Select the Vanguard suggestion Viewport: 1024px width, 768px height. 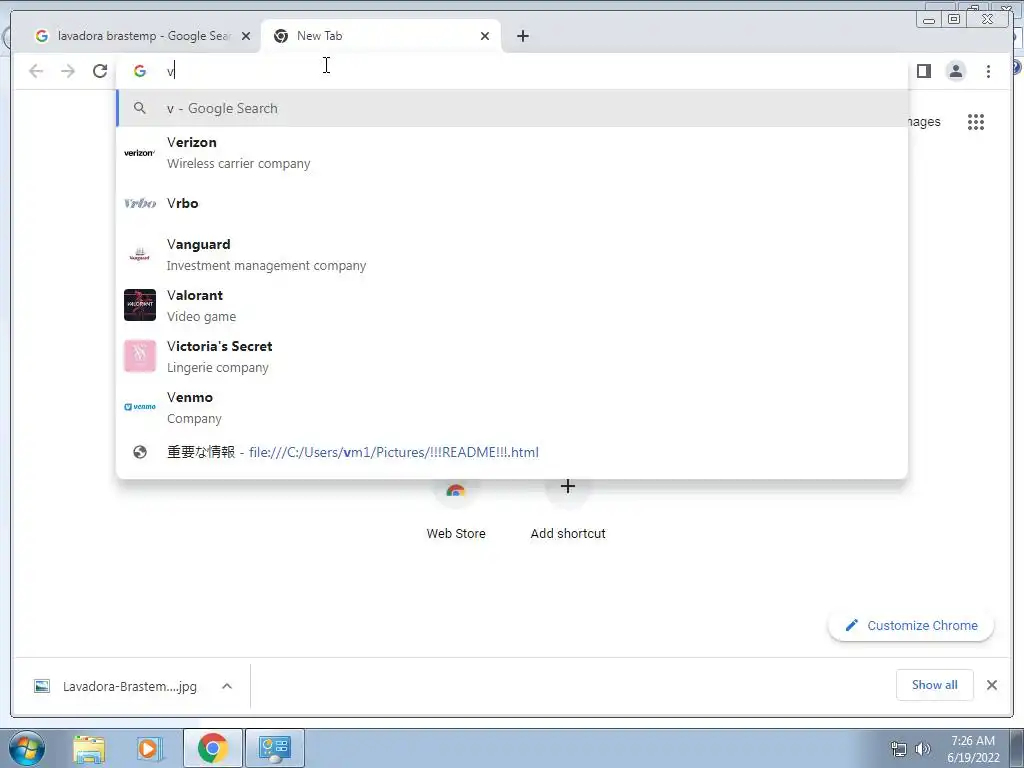pos(512,255)
